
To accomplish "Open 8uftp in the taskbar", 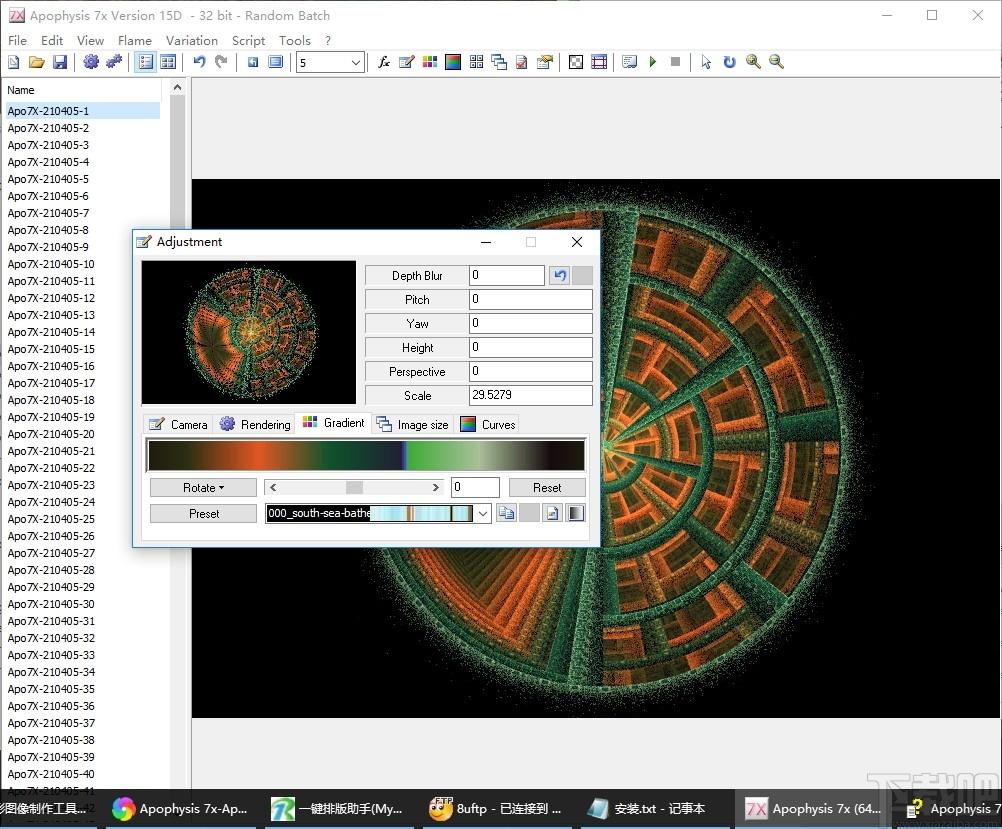I will 496,809.
